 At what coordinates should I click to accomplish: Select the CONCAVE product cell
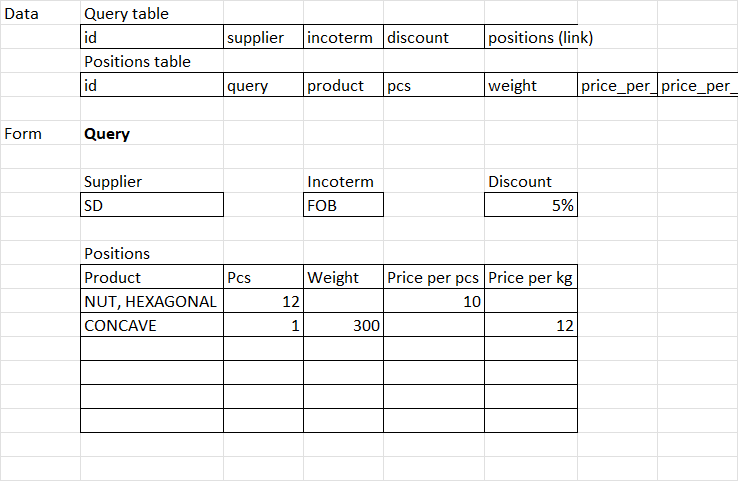pyautogui.click(x=152, y=326)
